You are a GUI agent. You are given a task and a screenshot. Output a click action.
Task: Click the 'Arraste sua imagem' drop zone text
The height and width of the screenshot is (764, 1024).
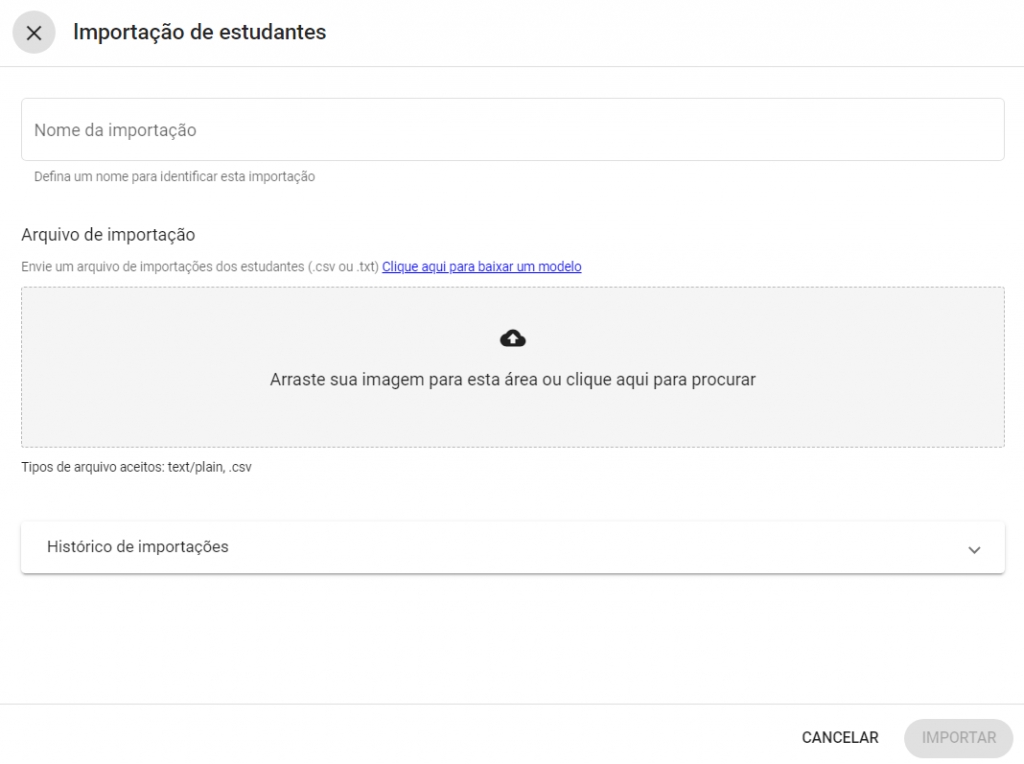pyautogui.click(x=400, y=380)
